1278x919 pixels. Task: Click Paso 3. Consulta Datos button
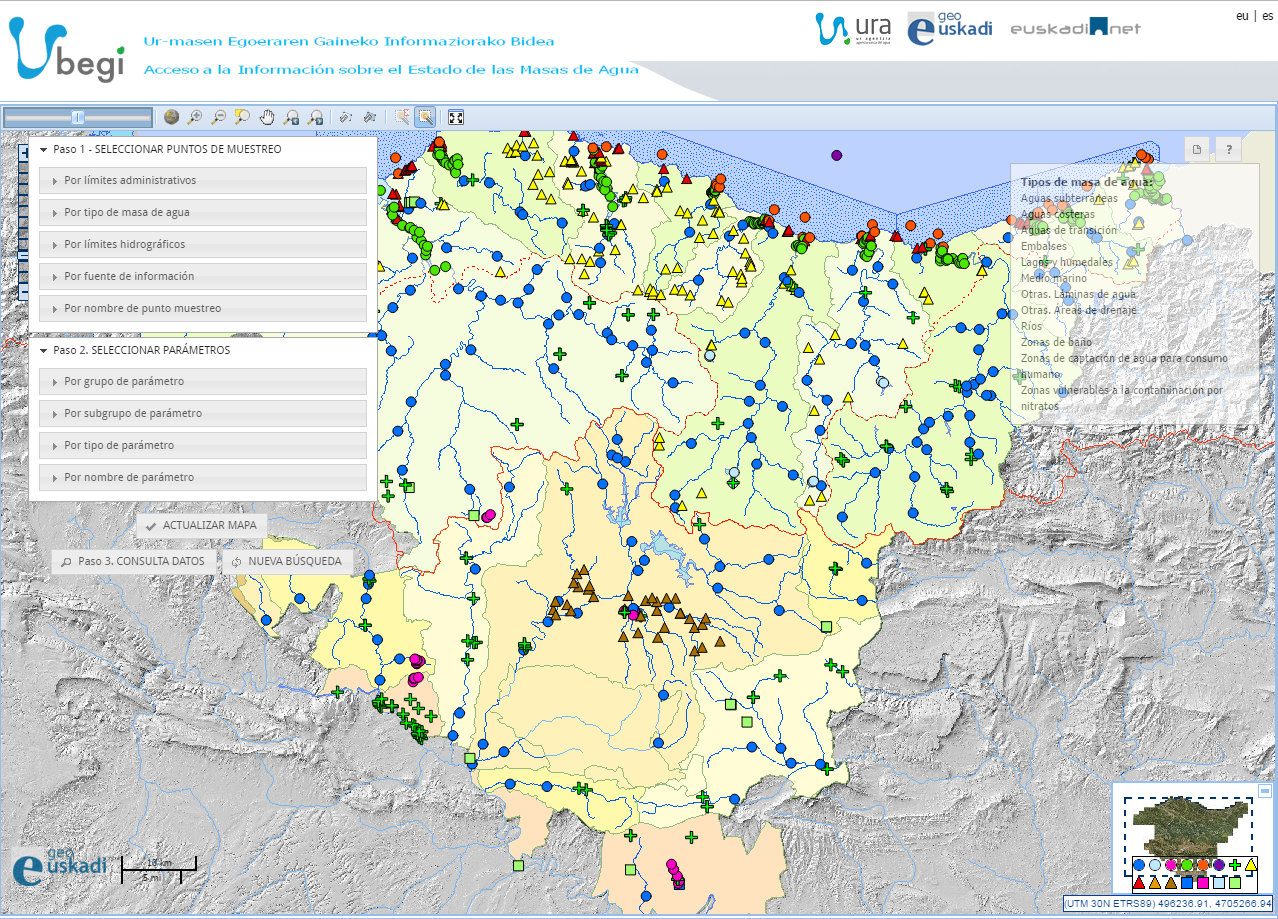click(x=133, y=562)
